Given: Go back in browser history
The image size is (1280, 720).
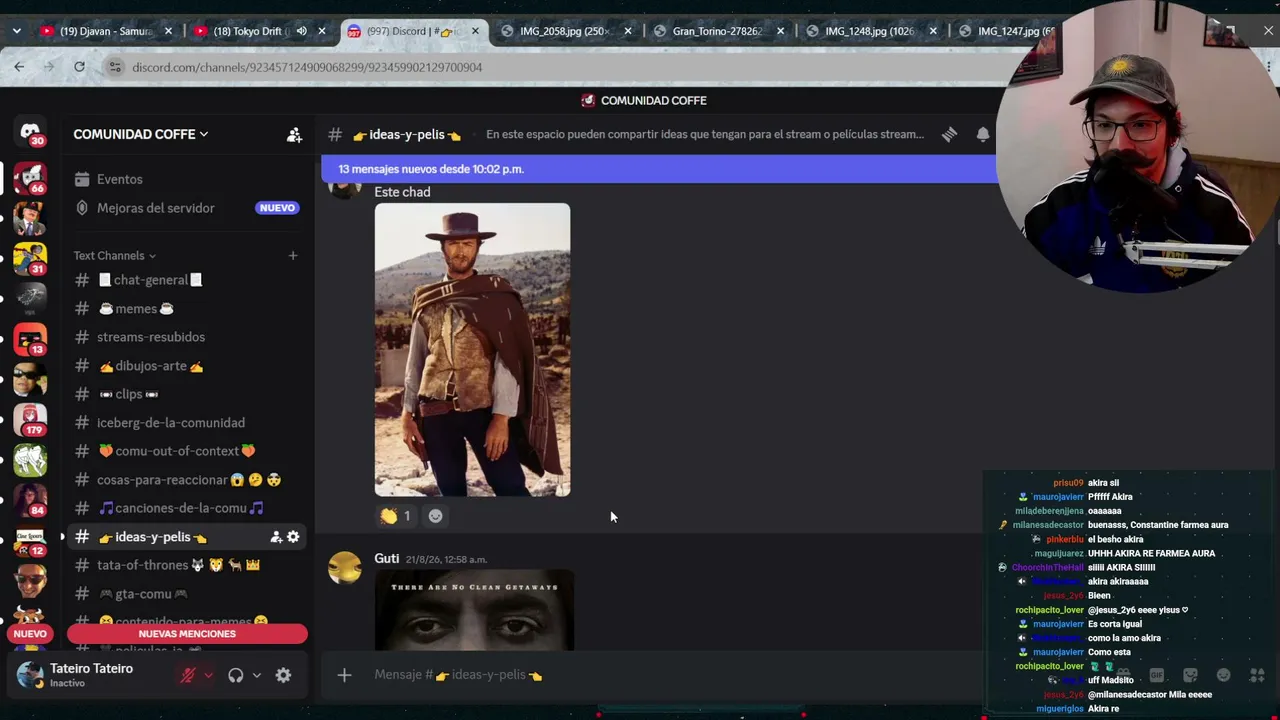Looking at the screenshot, I should (19, 67).
